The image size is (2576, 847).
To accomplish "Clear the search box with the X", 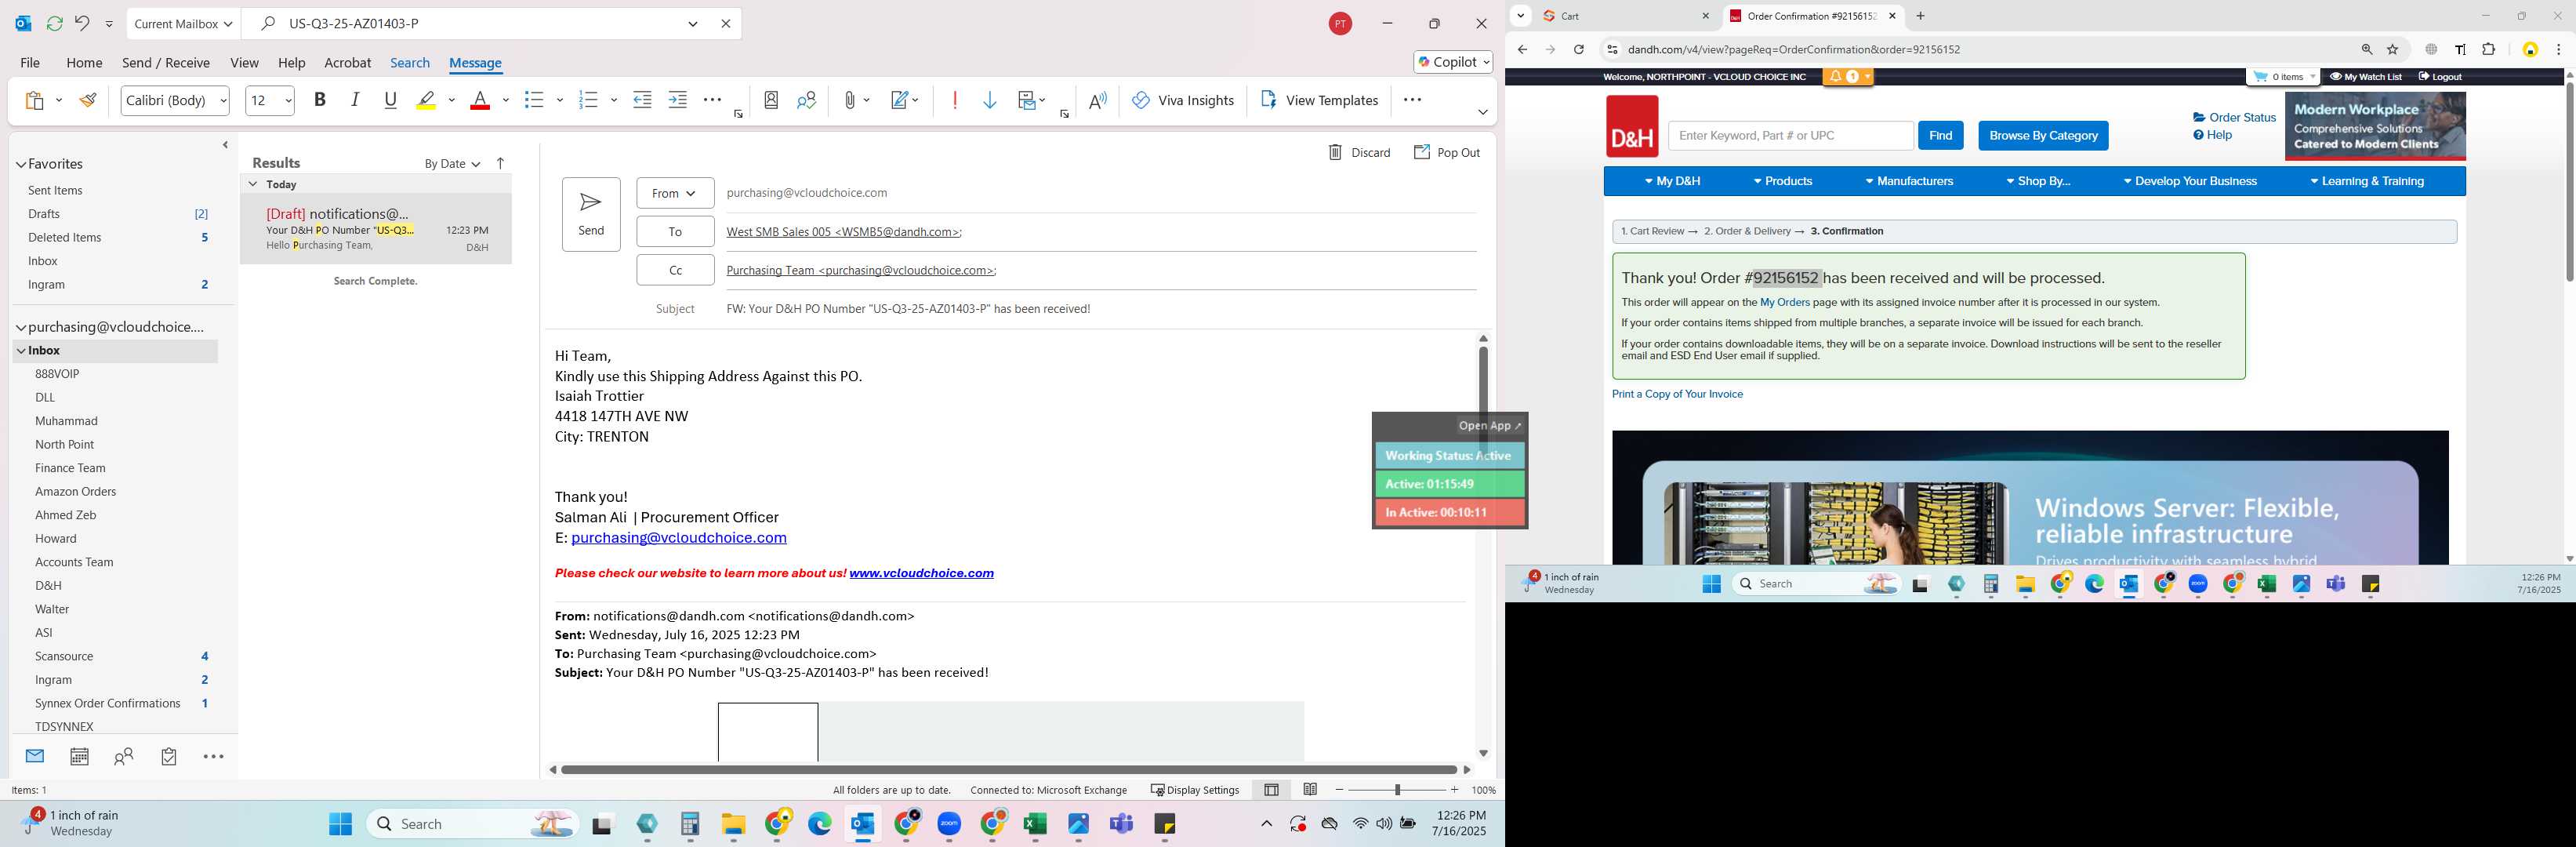I will pyautogui.click(x=726, y=24).
